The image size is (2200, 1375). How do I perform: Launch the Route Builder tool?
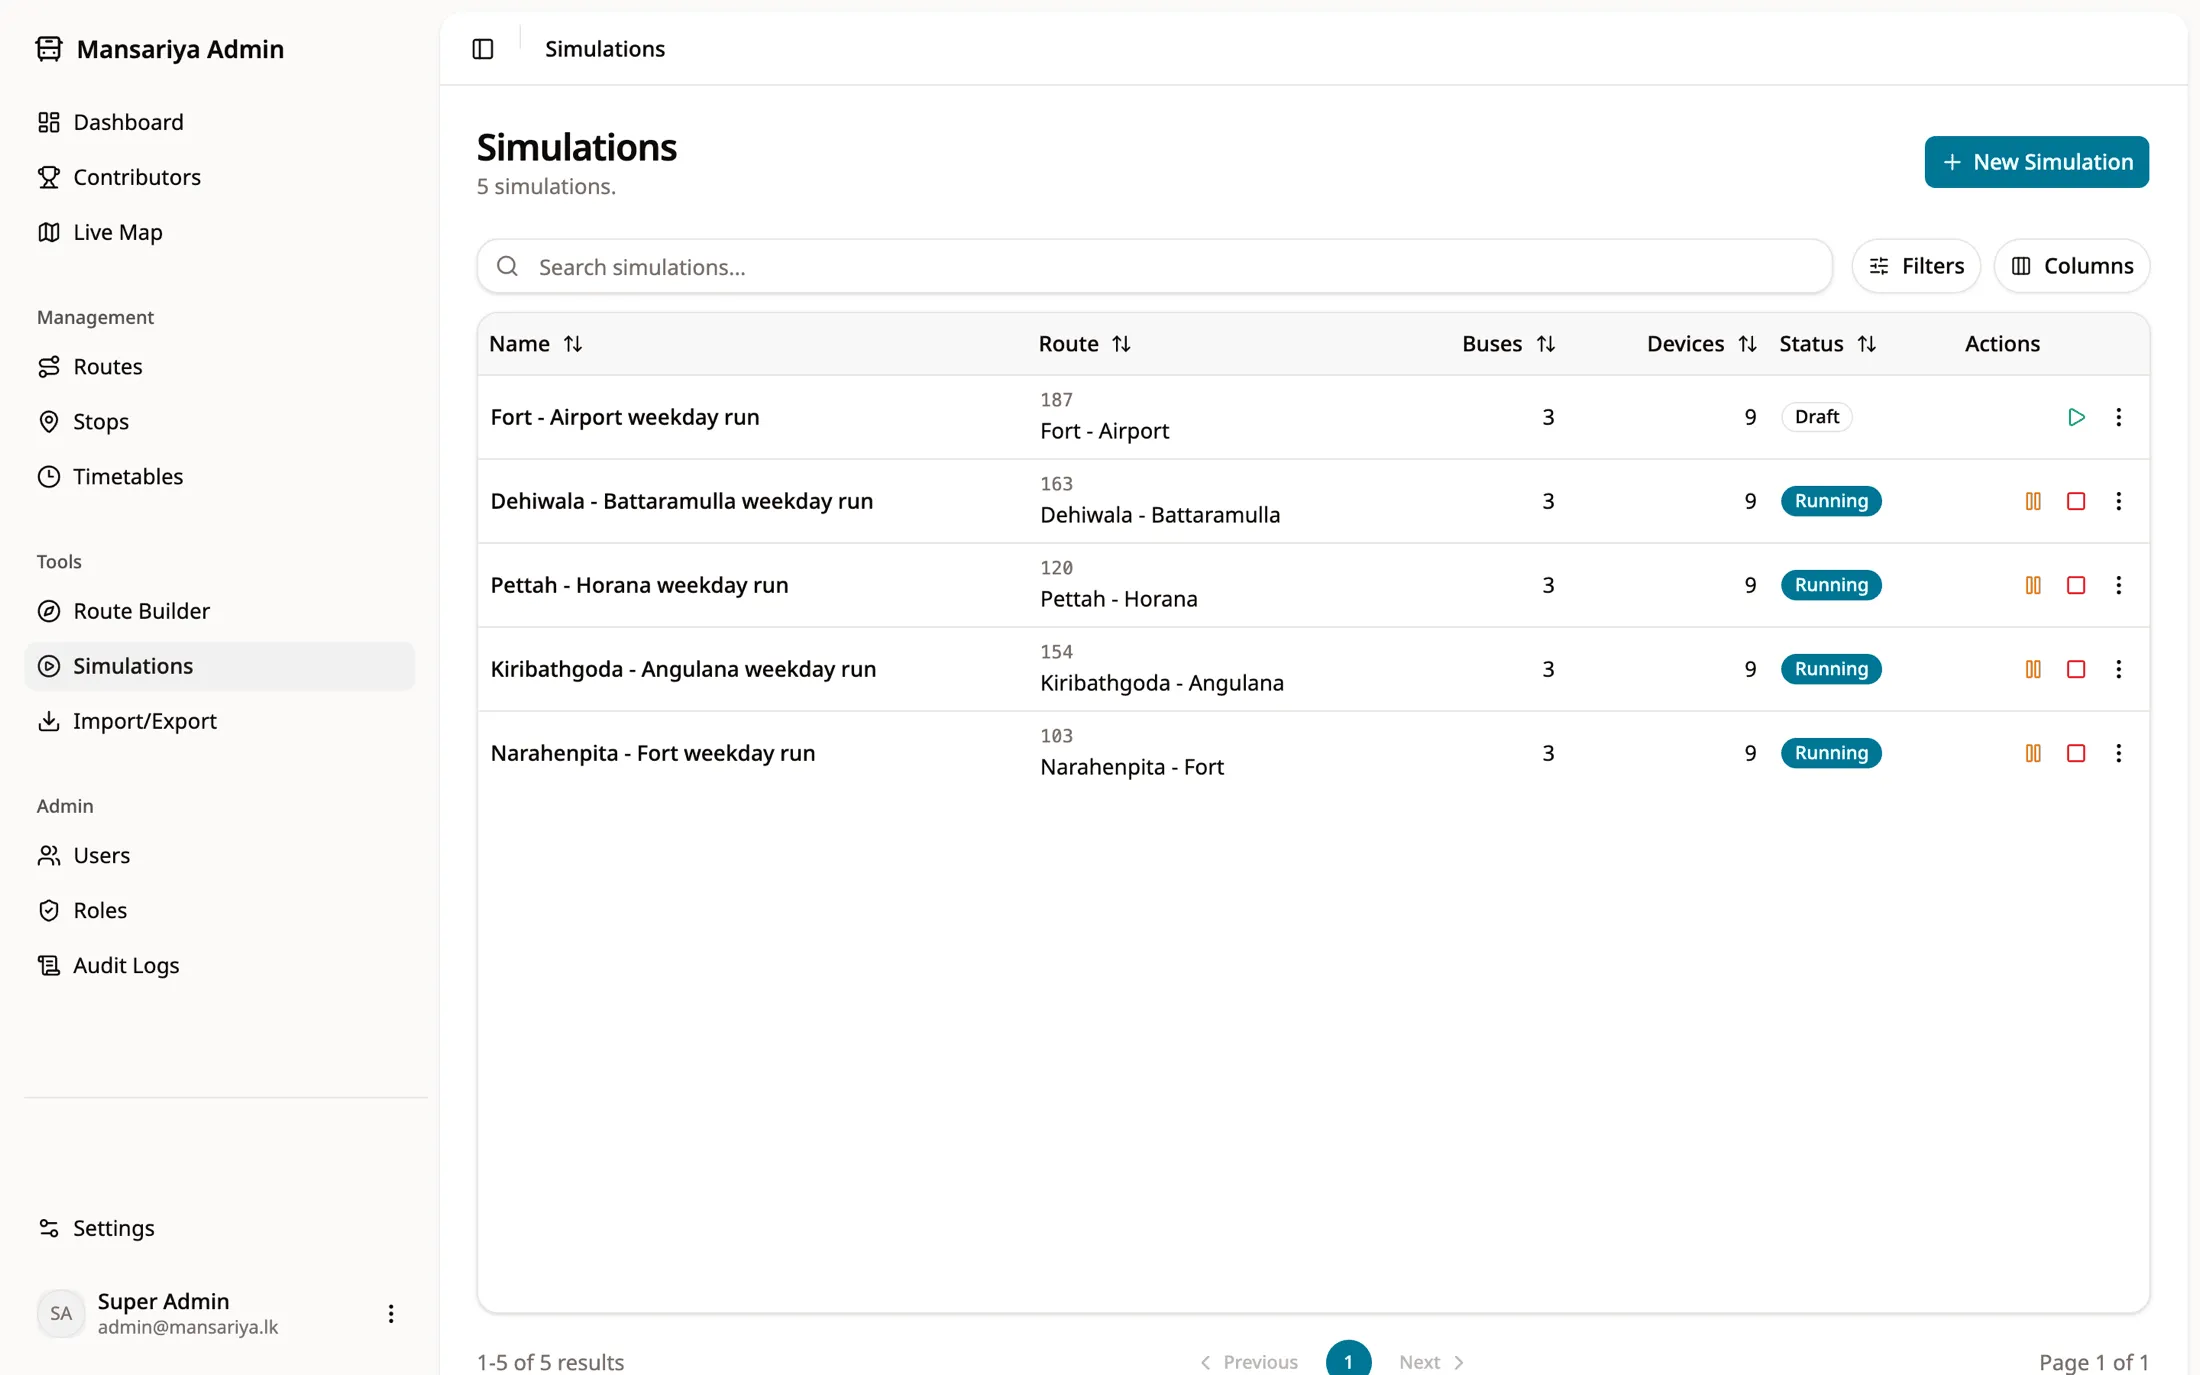coord(220,611)
